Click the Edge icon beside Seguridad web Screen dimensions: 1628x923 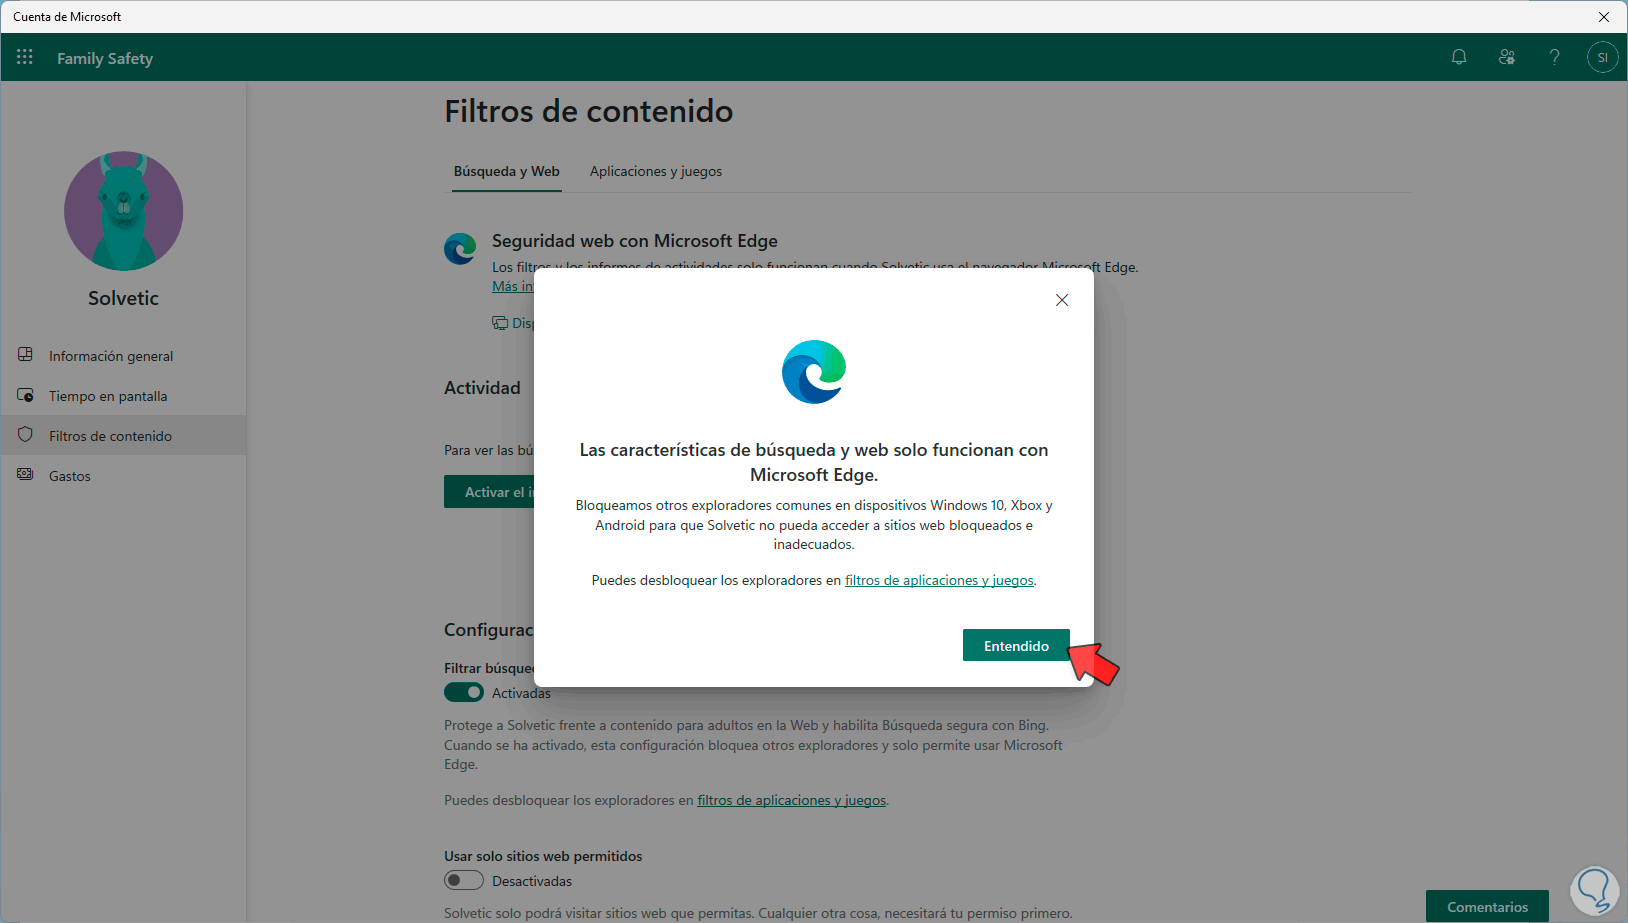coord(460,249)
